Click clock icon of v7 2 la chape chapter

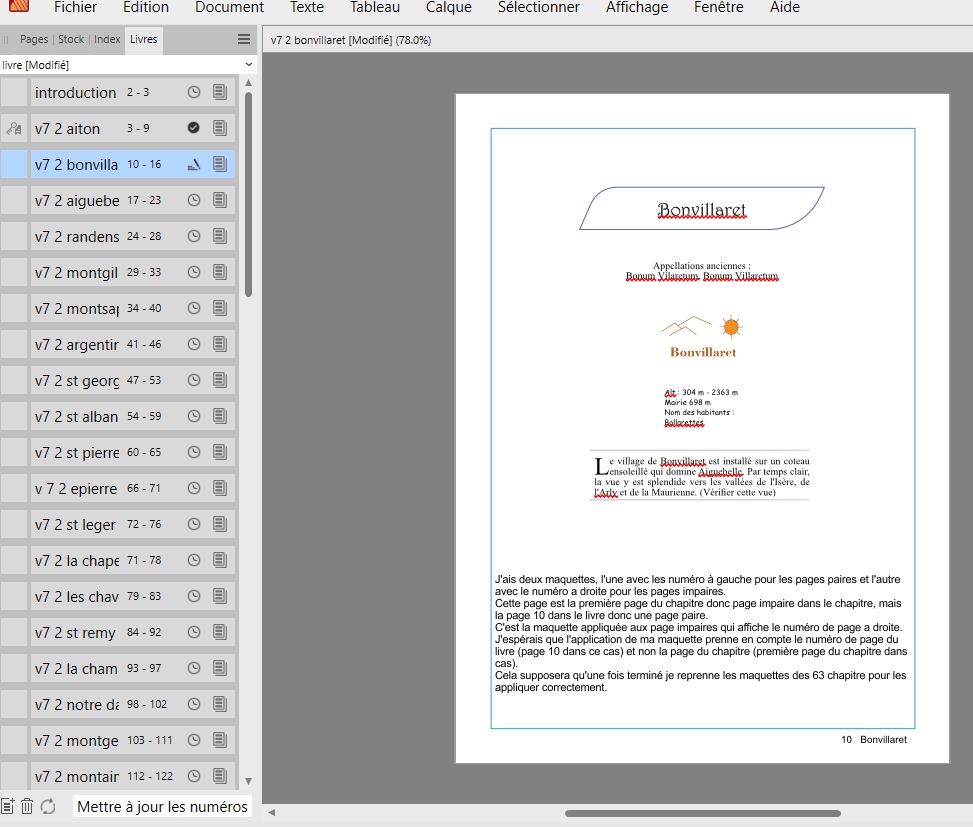[x=194, y=560]
